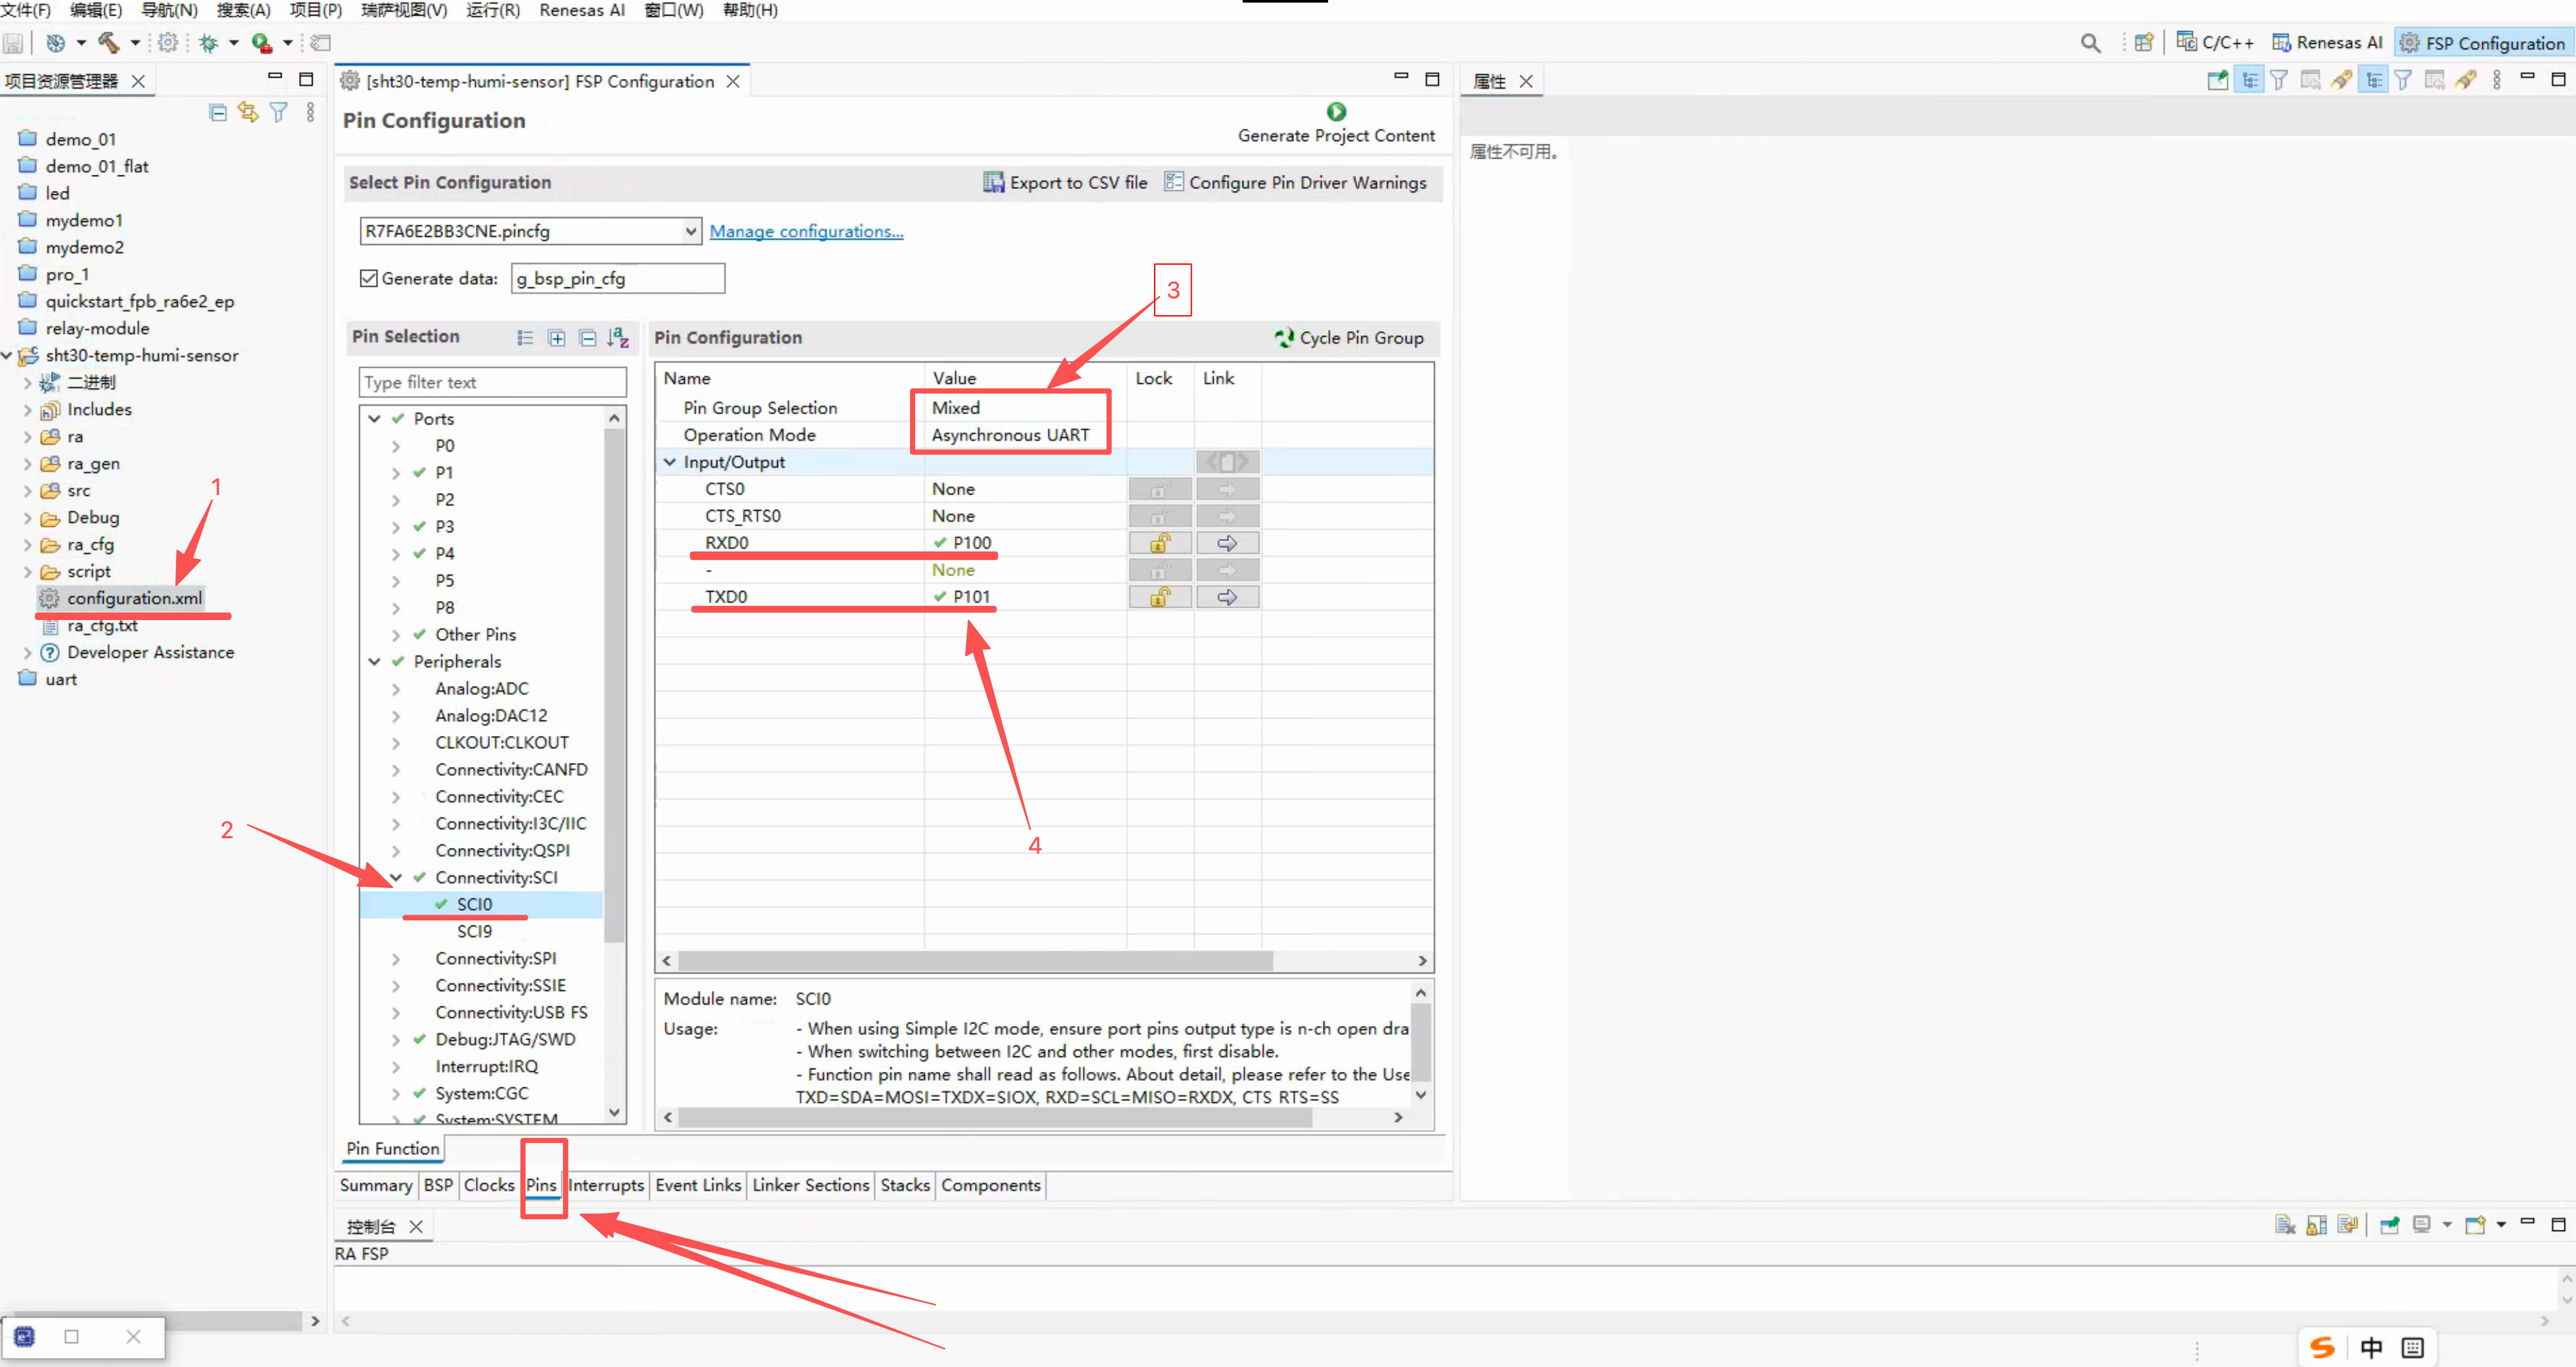Expand the ra_cfg folder
The height and width of the screenshot is (1367, 2576).
point(27,545)
